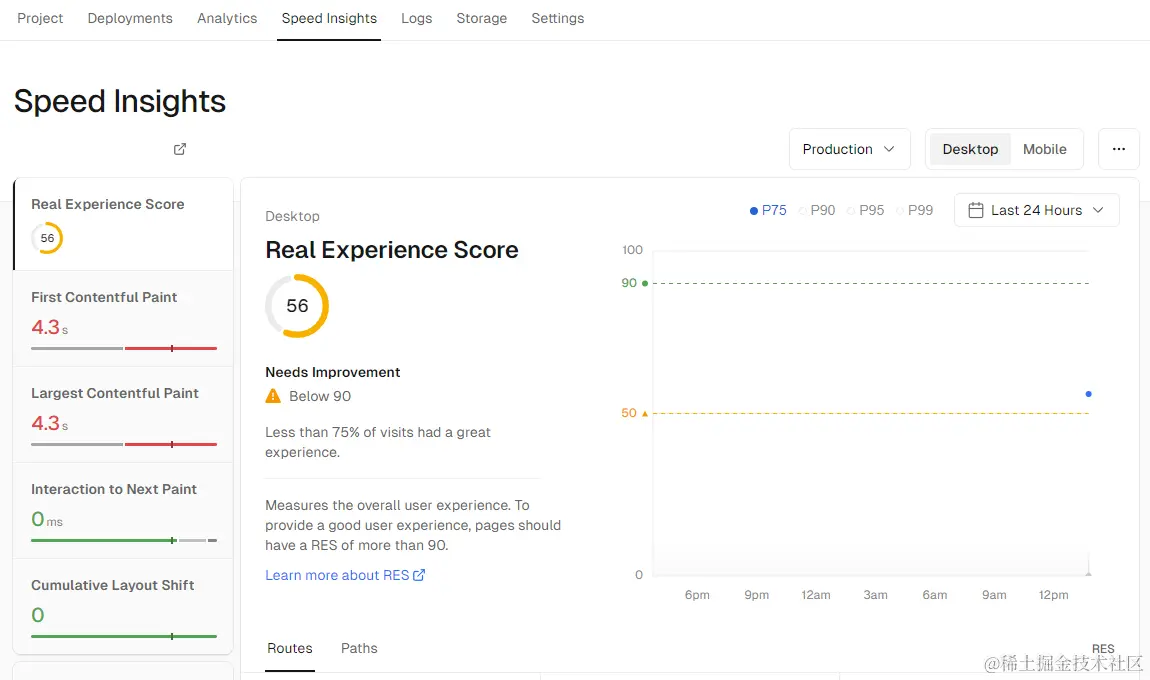
Task: Click the 6pm label on the chart axis
Action: pyautogui.click(x=697, y=595)
